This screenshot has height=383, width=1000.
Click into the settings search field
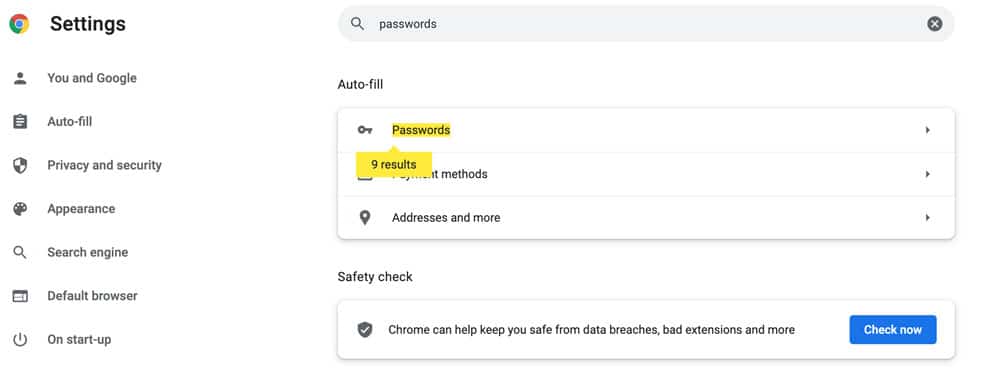645,24
